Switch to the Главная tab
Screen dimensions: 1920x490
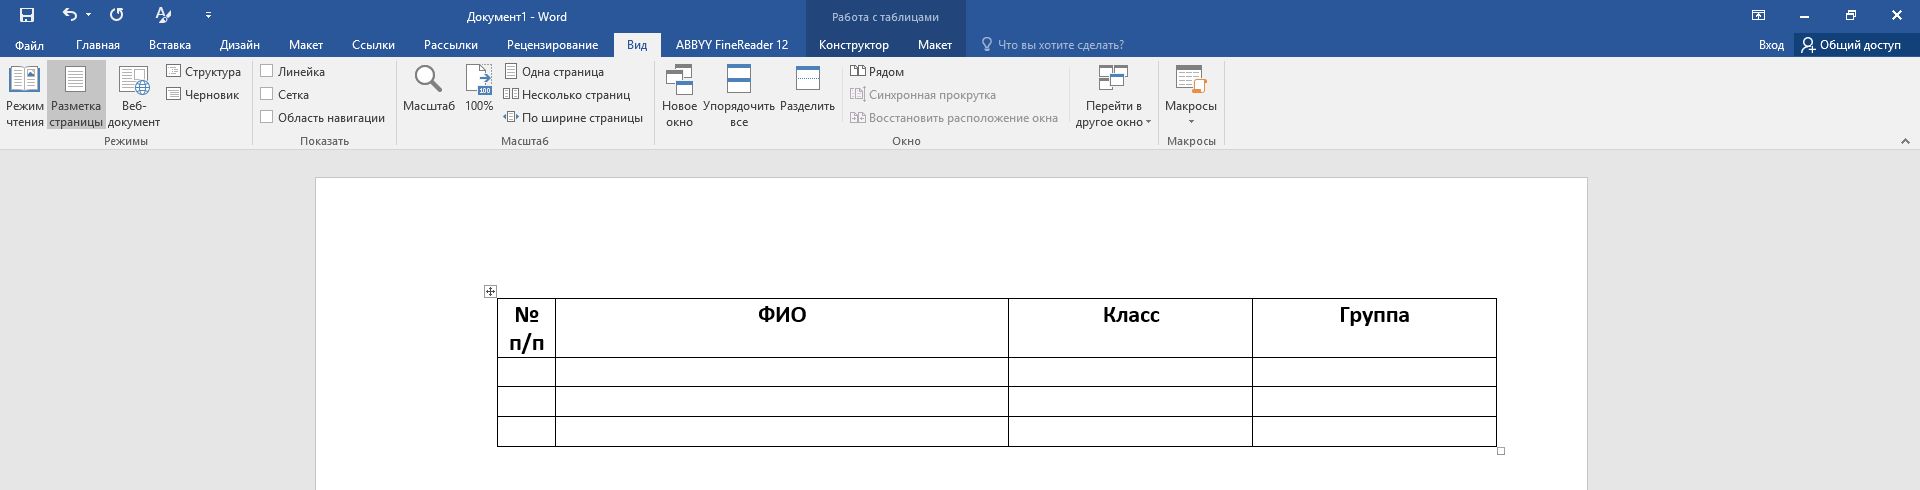[98, 45]
